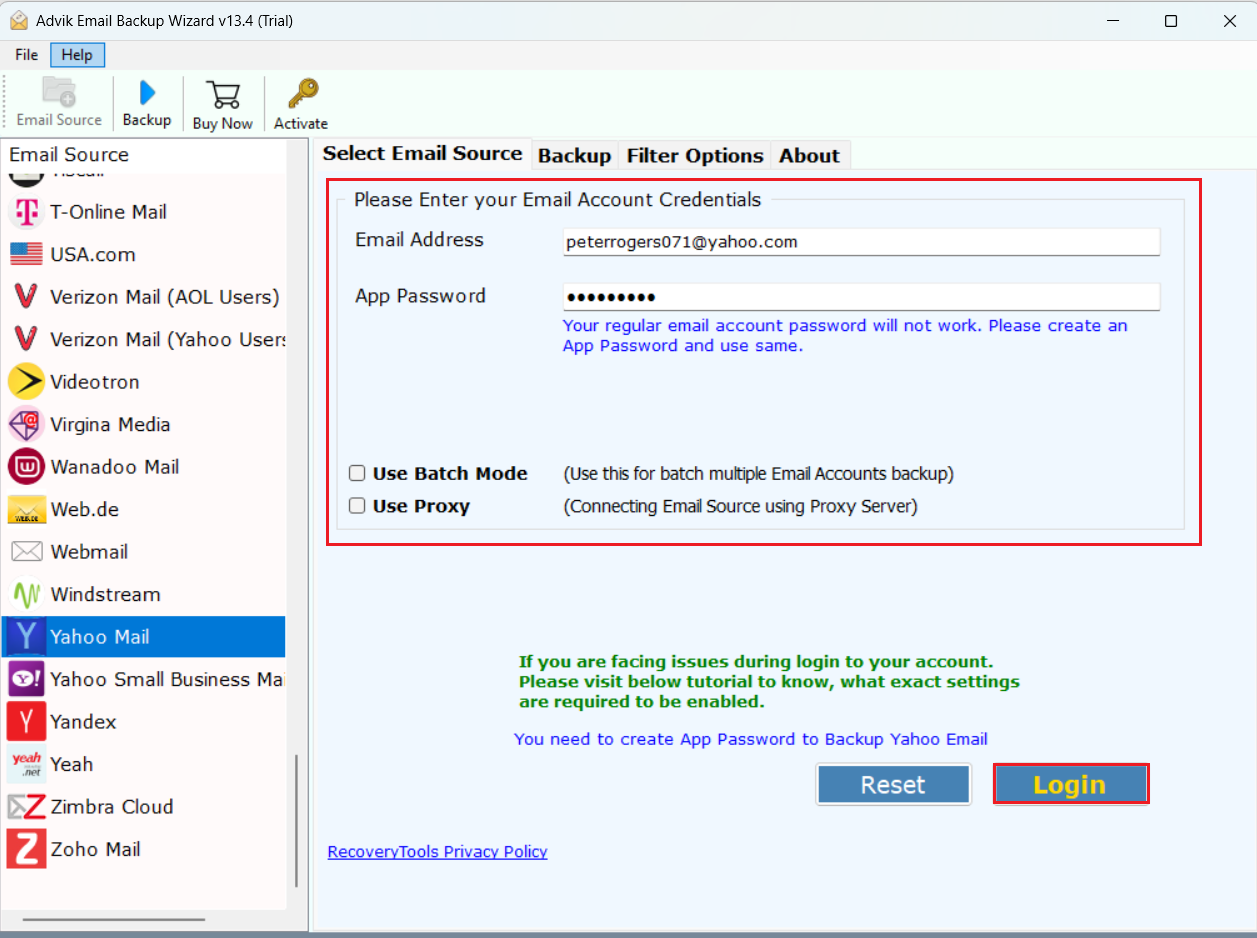Screen dimensions: 1257x938
Task: Enable the Use Batch Mode checkbox
Action: point(357,474)
